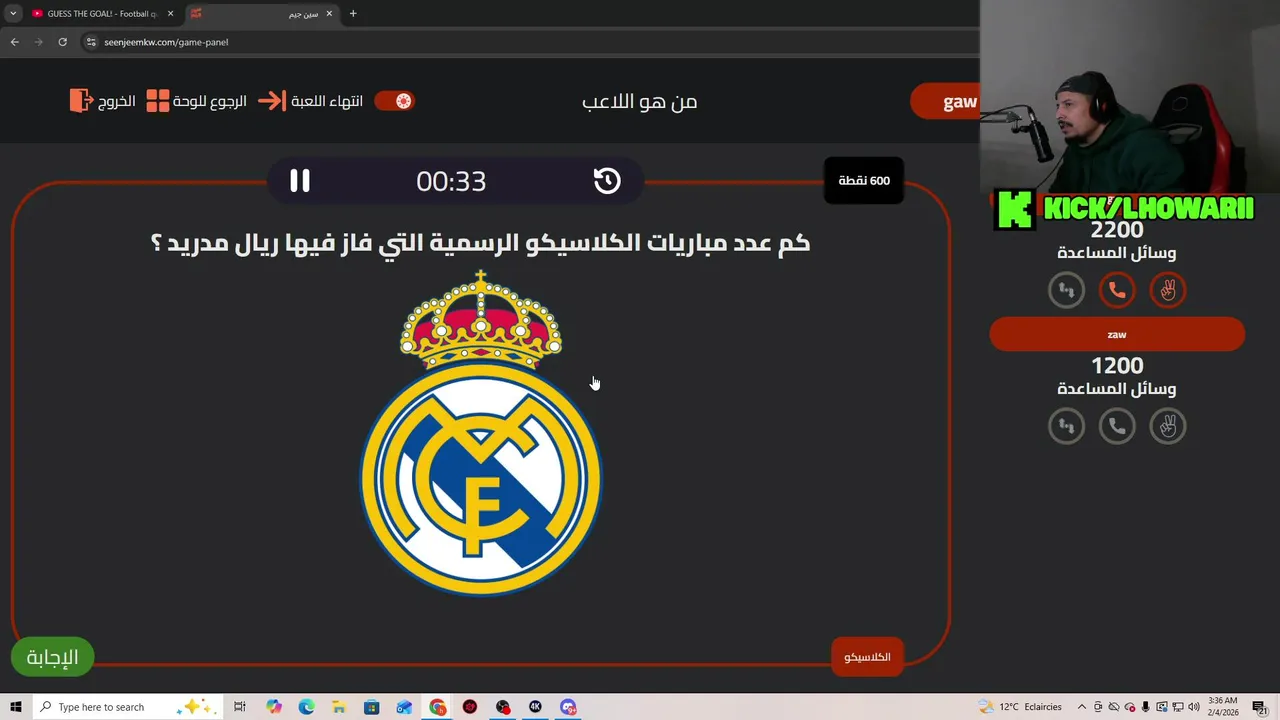Click the zaw score 1200
1280x720 pixels.
click(x=1117, y=366)
